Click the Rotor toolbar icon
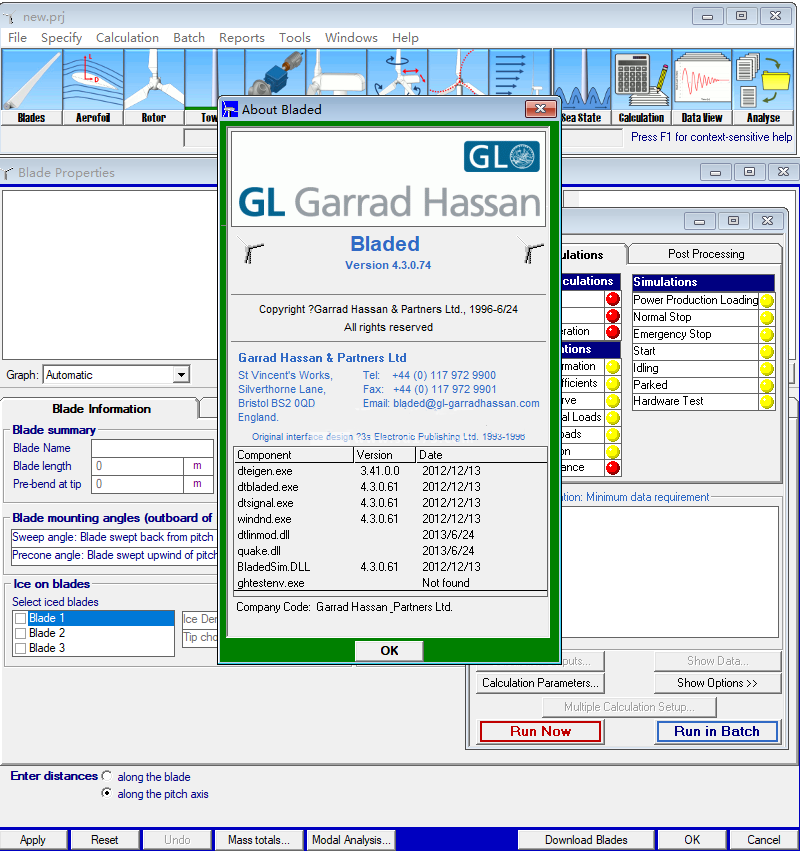Viewport: 800px width, 851px height. (153, 86)
